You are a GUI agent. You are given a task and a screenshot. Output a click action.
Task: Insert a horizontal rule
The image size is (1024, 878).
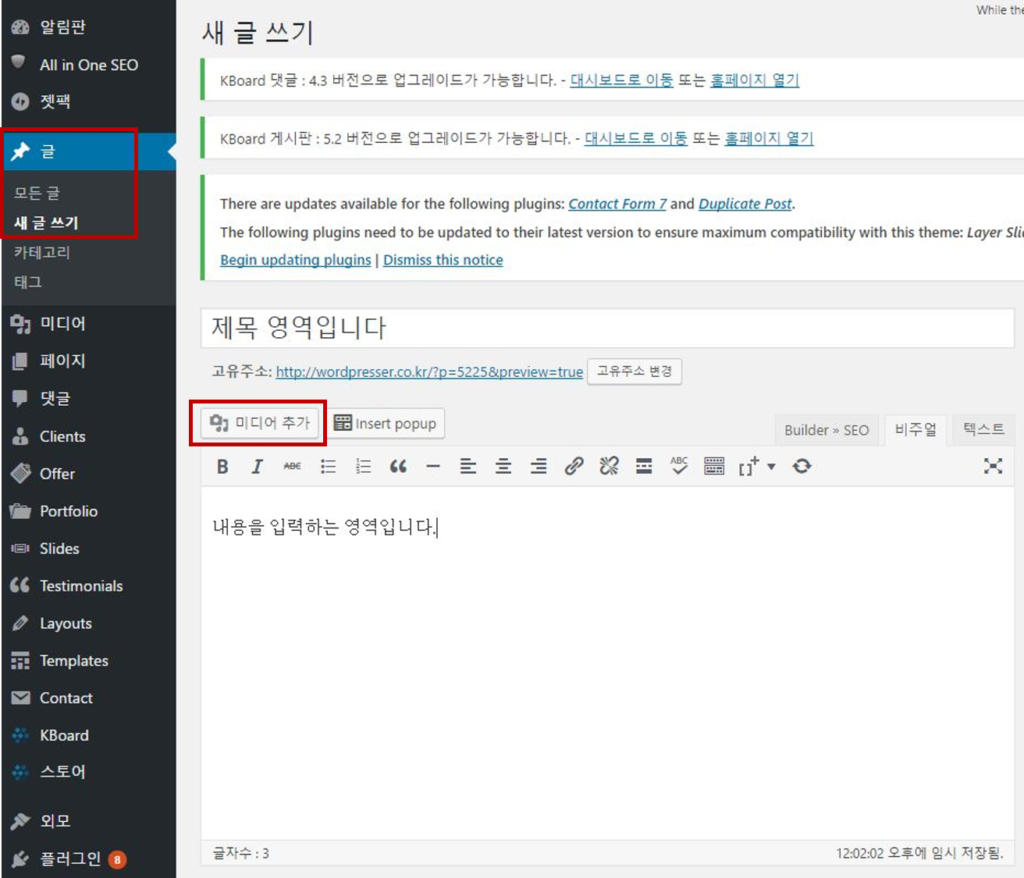click(433, 466)
